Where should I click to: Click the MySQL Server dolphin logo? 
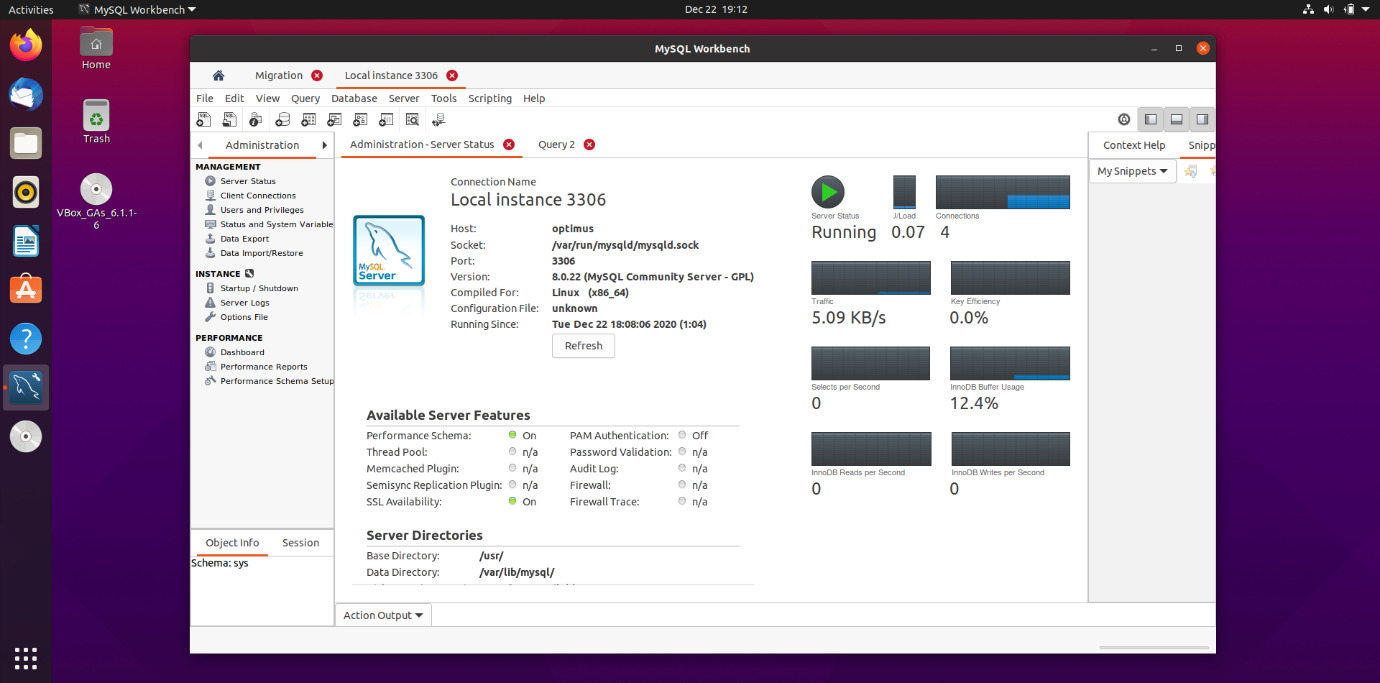click(389, 251)
